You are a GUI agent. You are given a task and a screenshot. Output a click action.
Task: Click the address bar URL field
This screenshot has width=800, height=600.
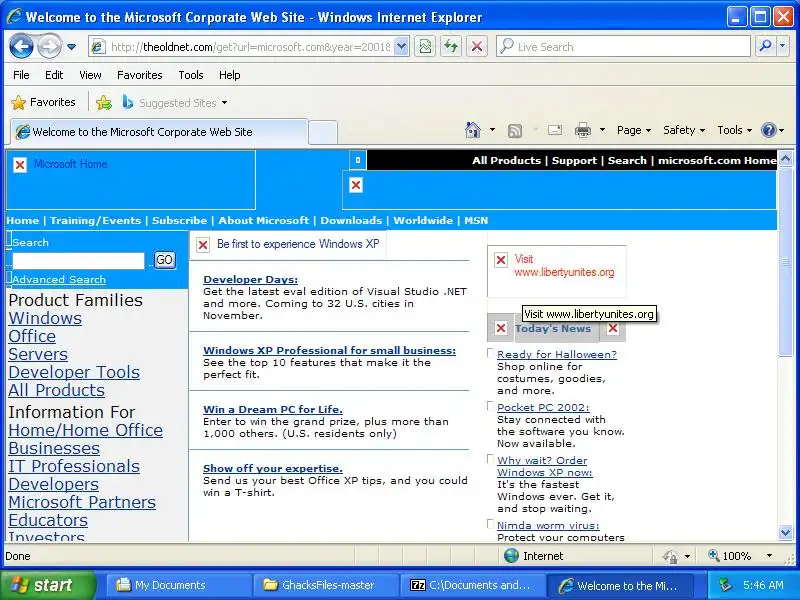pos(250,47)
